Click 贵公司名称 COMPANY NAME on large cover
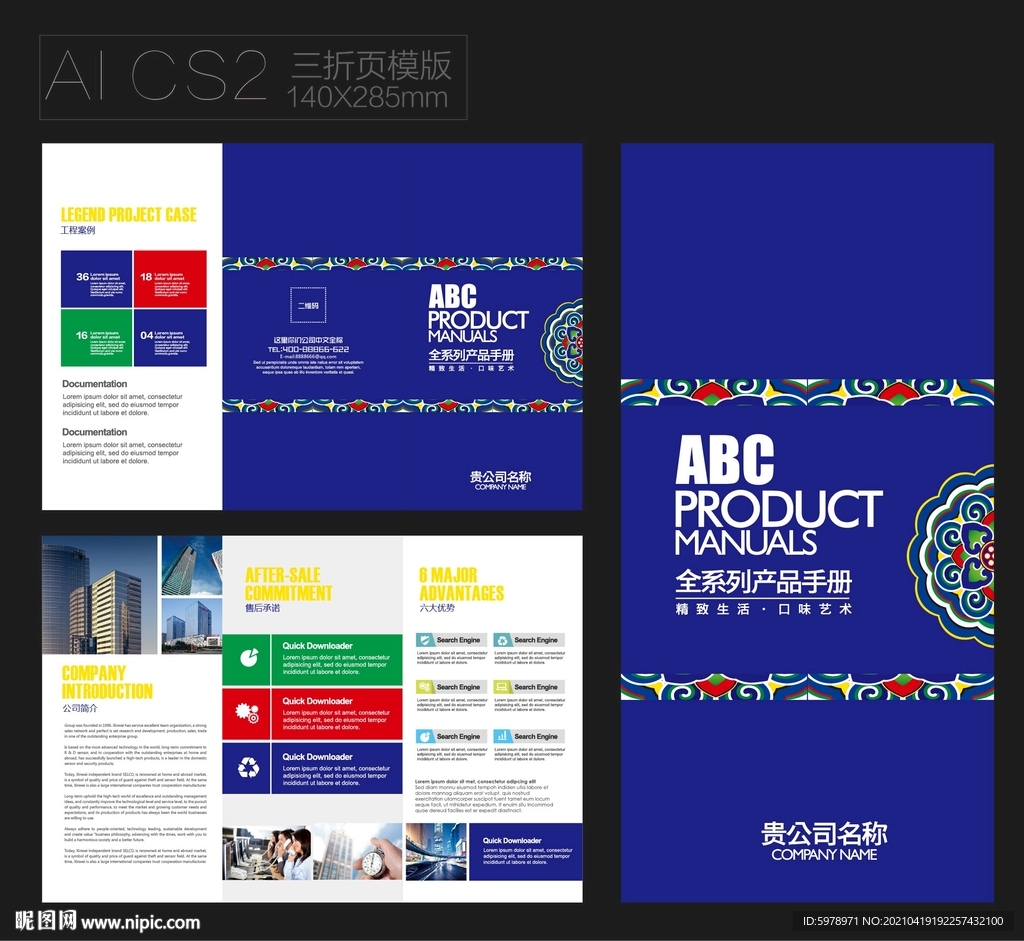 tap(824, 842)
